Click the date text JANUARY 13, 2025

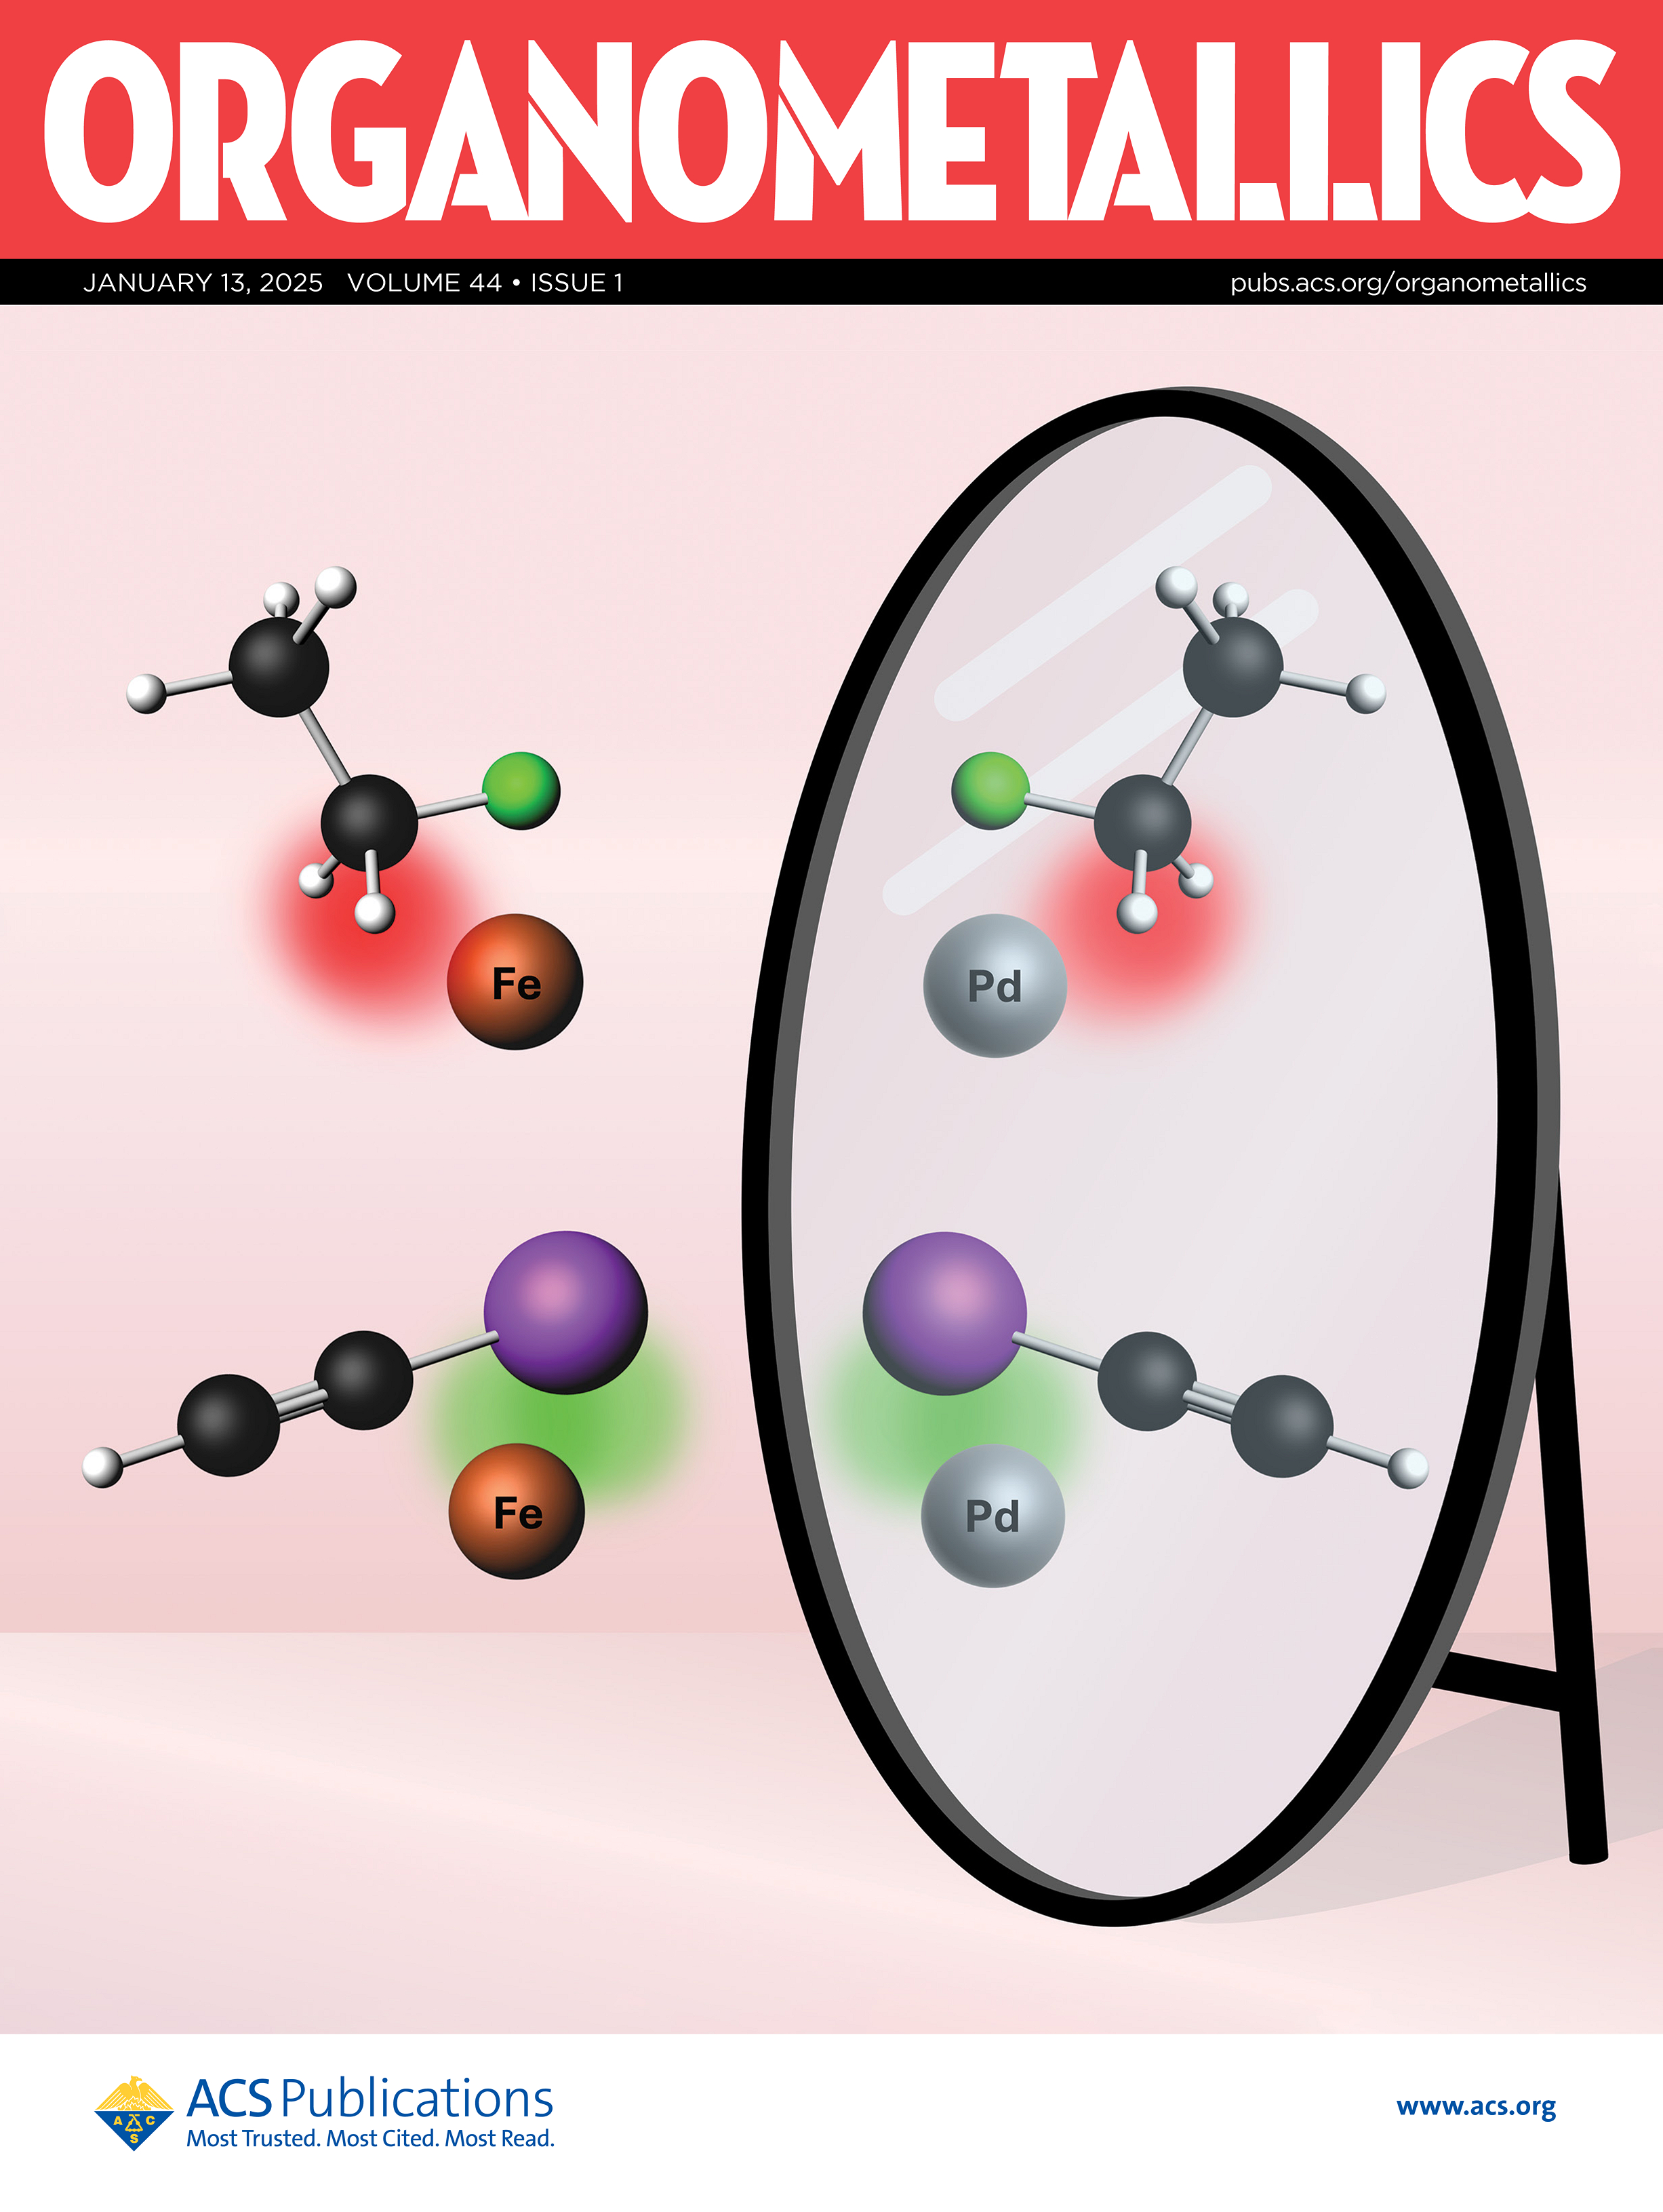[203, 283]
